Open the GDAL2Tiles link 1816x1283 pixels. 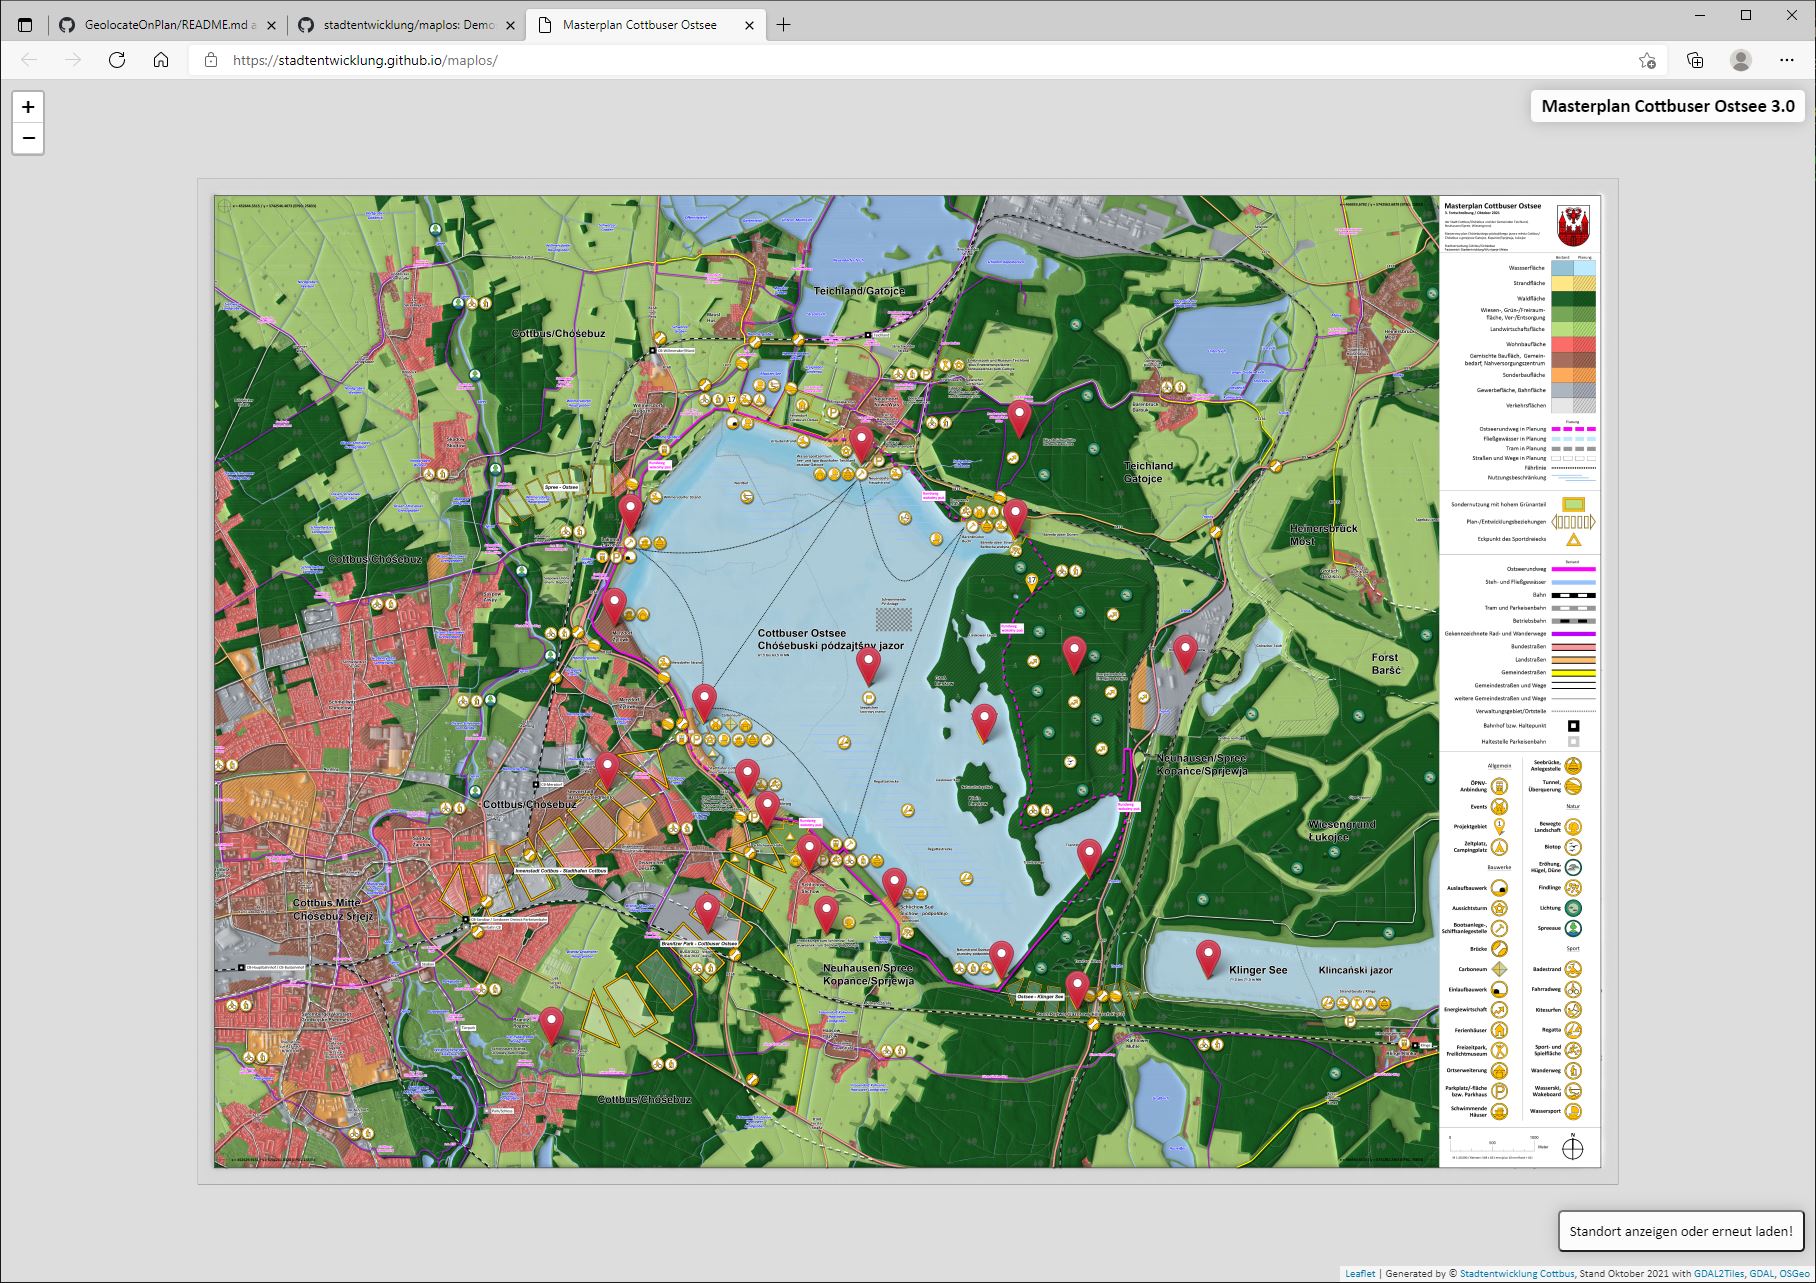pos(1719,1274)
